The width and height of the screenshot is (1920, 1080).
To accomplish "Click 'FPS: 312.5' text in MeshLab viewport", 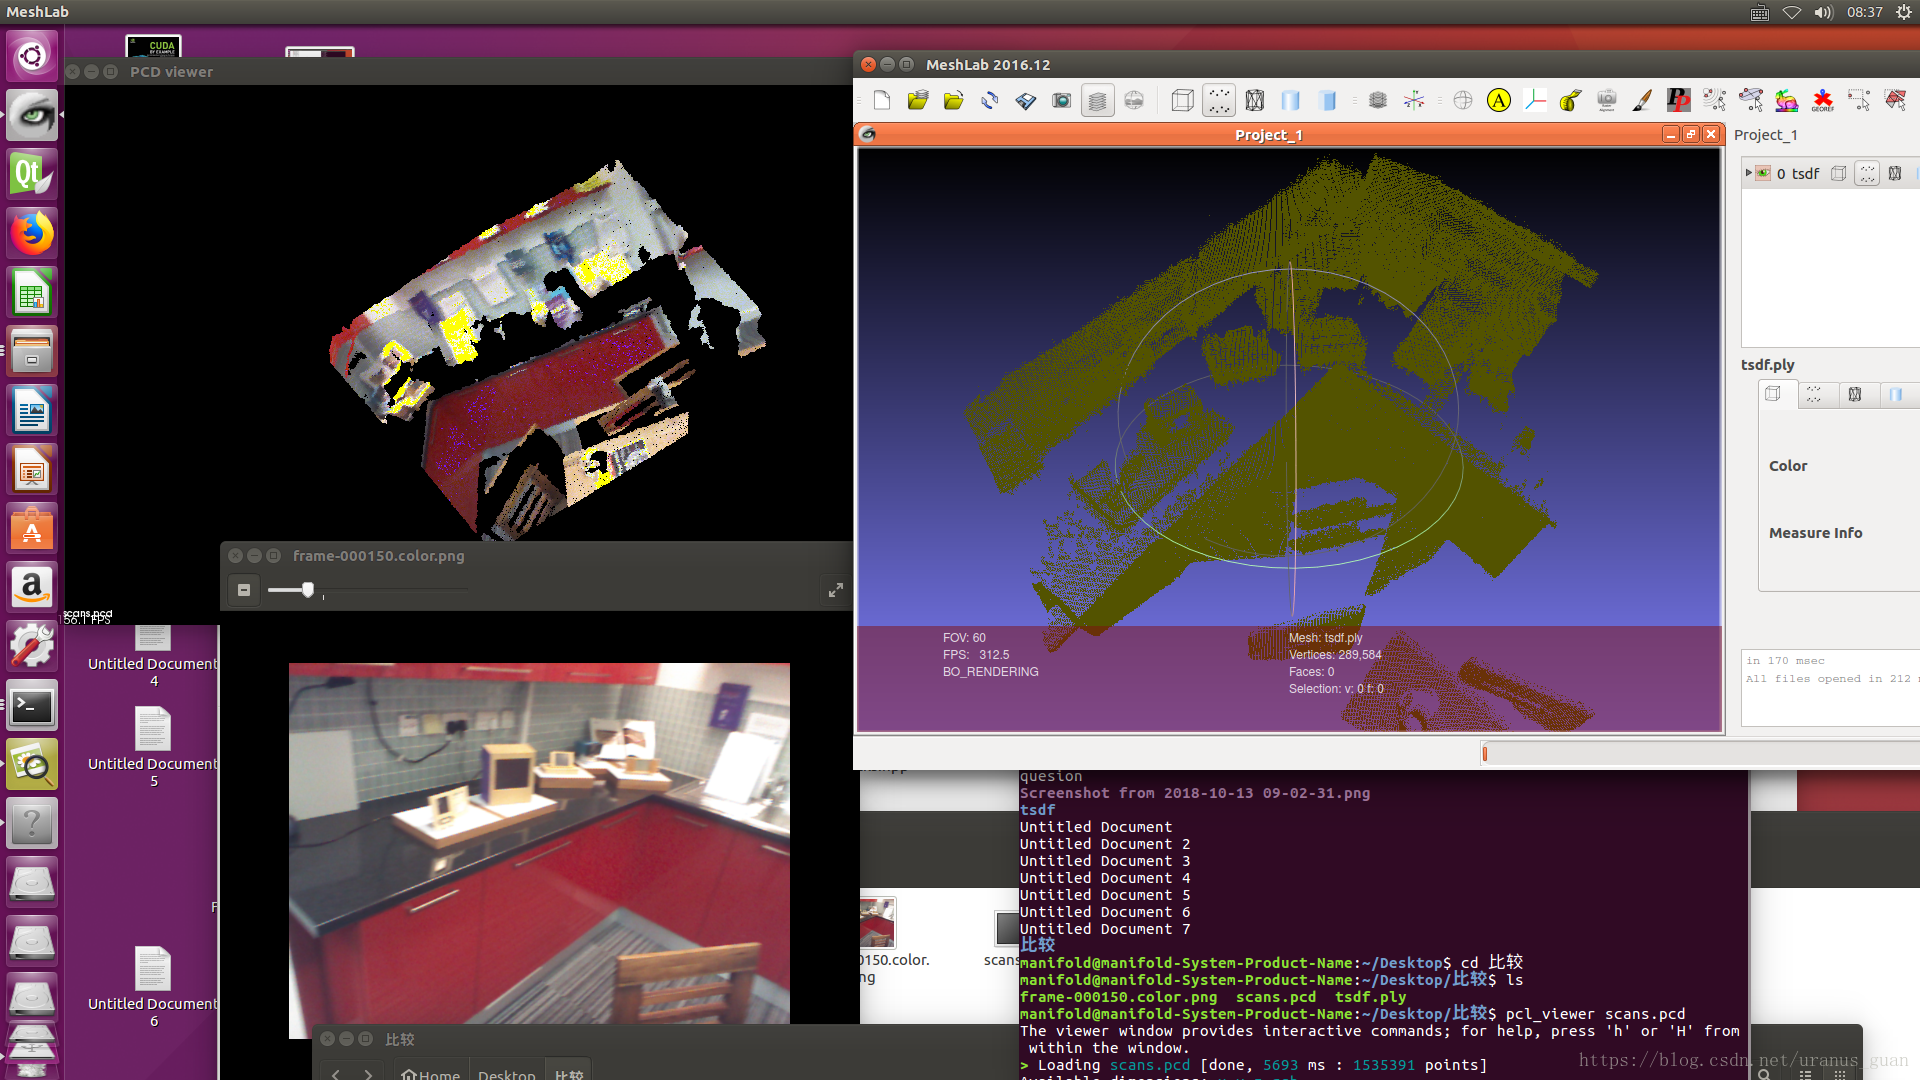I will pos(976,655).
